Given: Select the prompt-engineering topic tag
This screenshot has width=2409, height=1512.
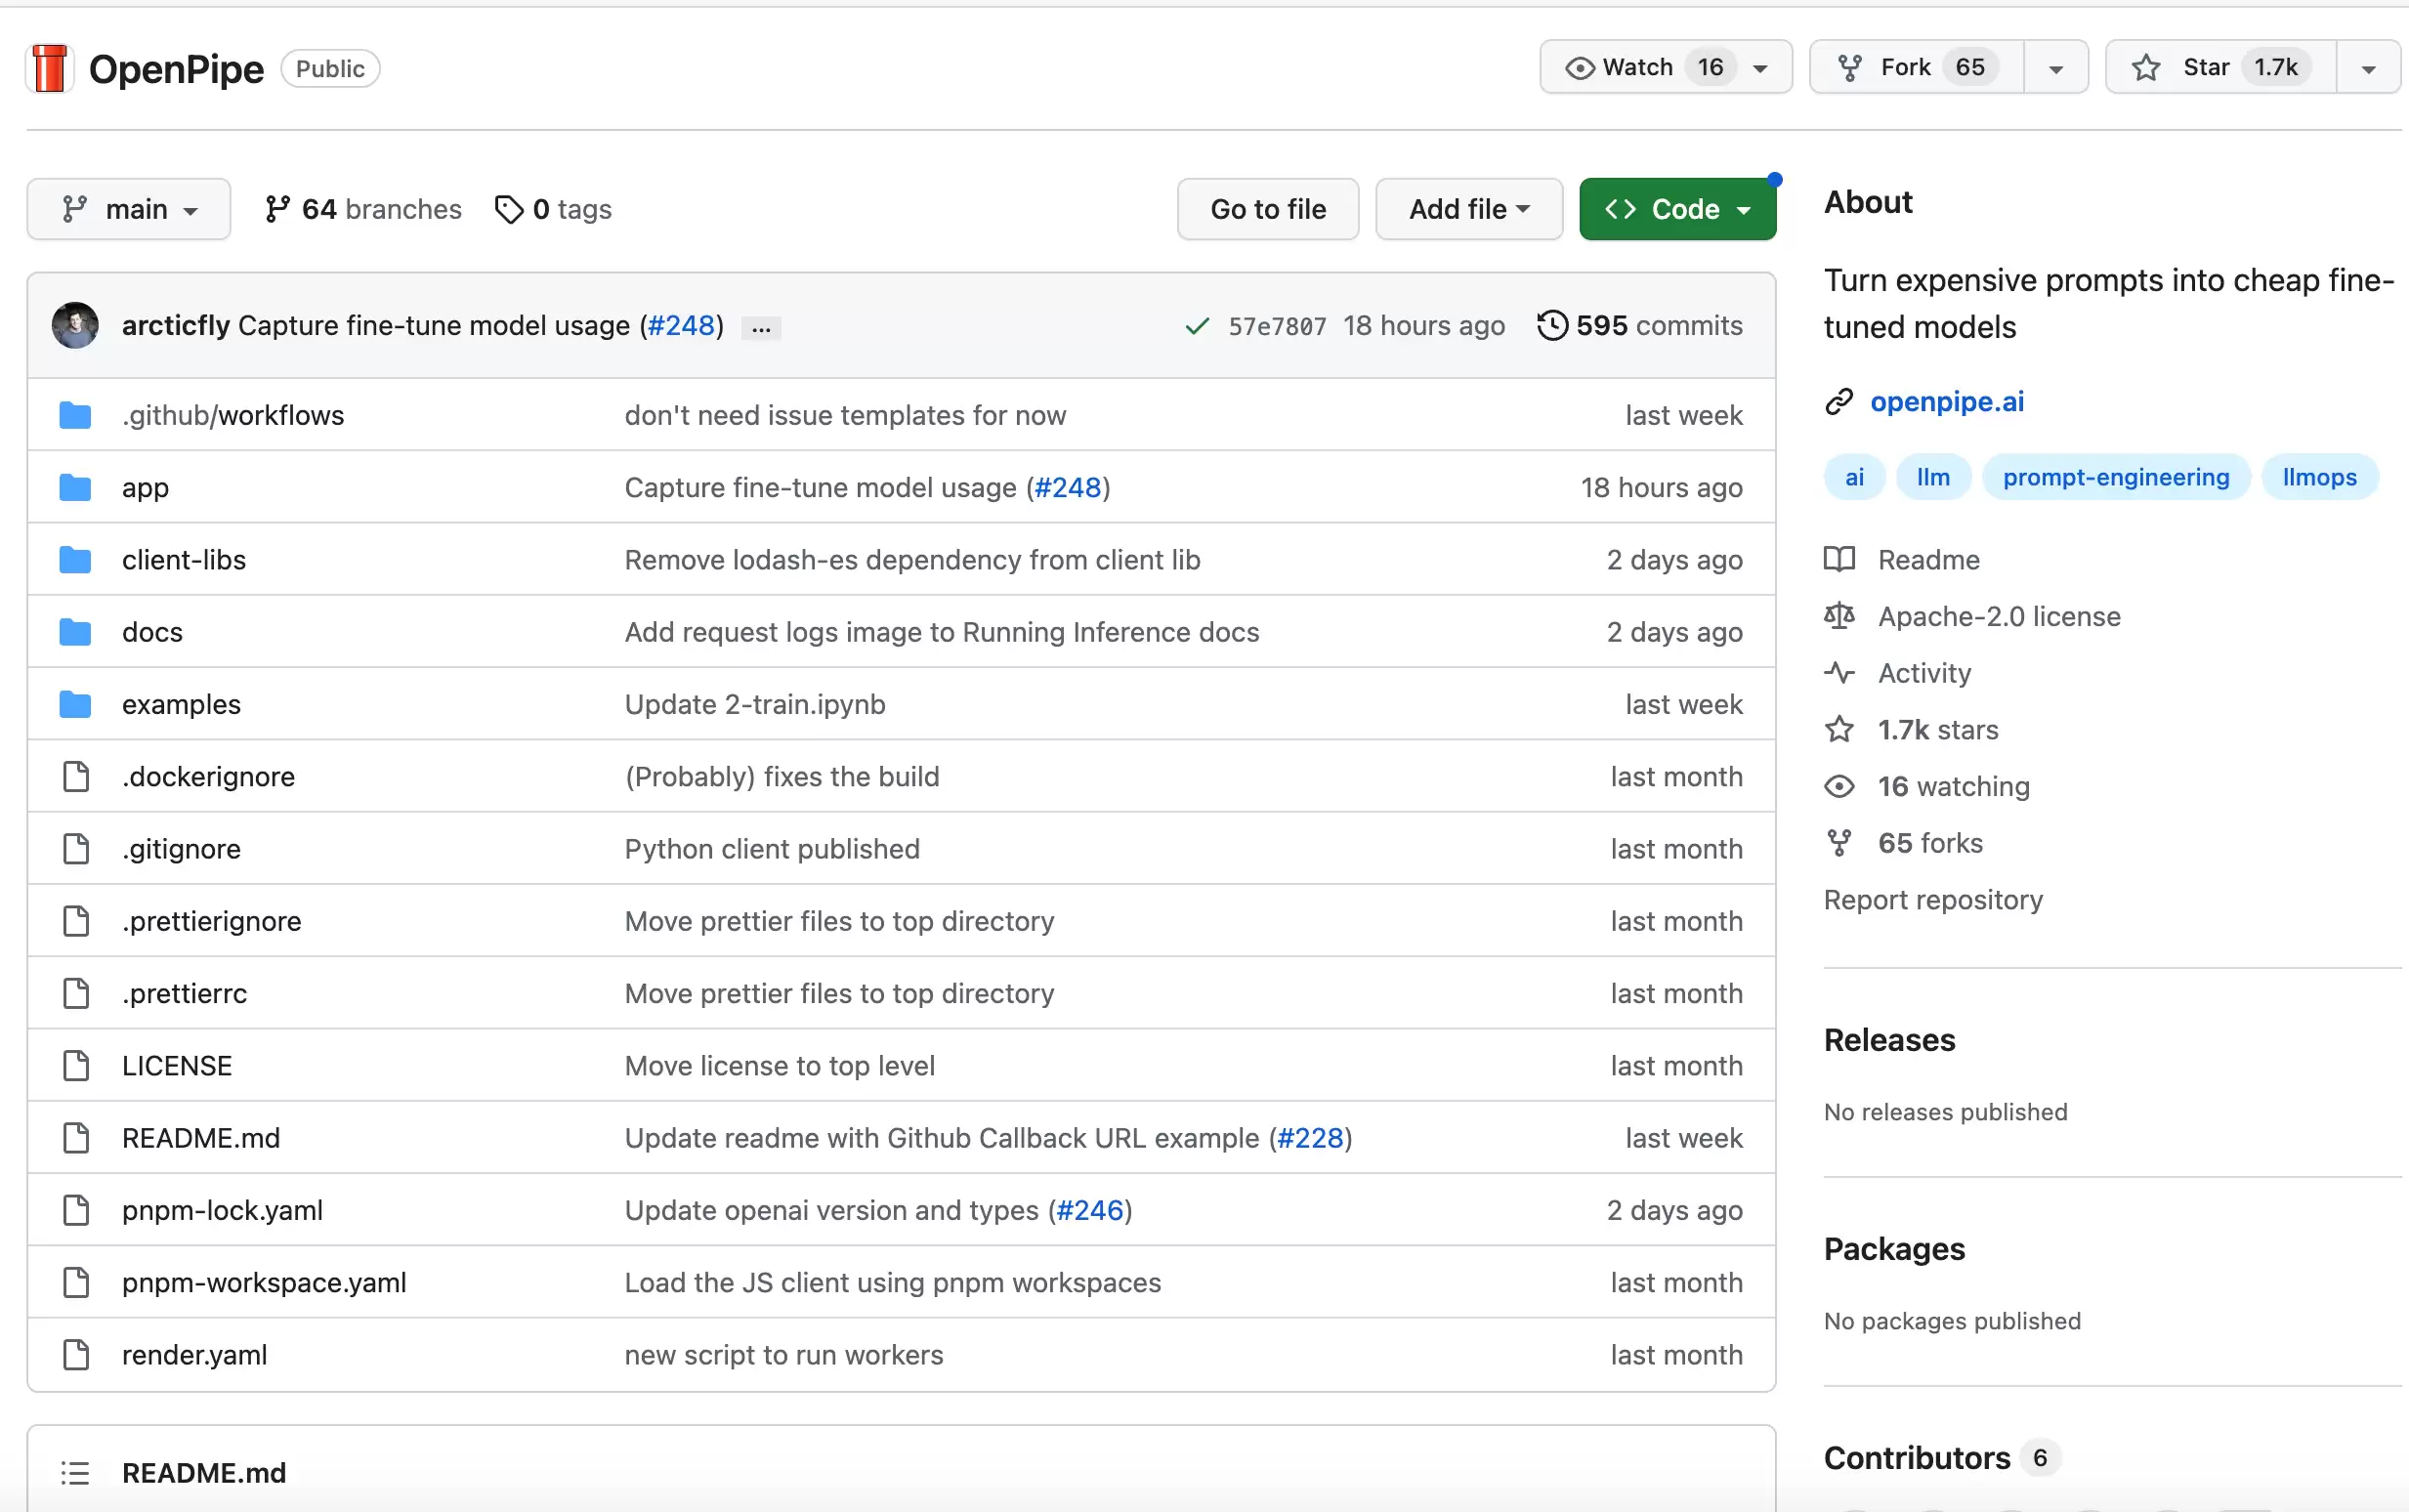Looking at the screenshot, I should [x=2116, y=477].
